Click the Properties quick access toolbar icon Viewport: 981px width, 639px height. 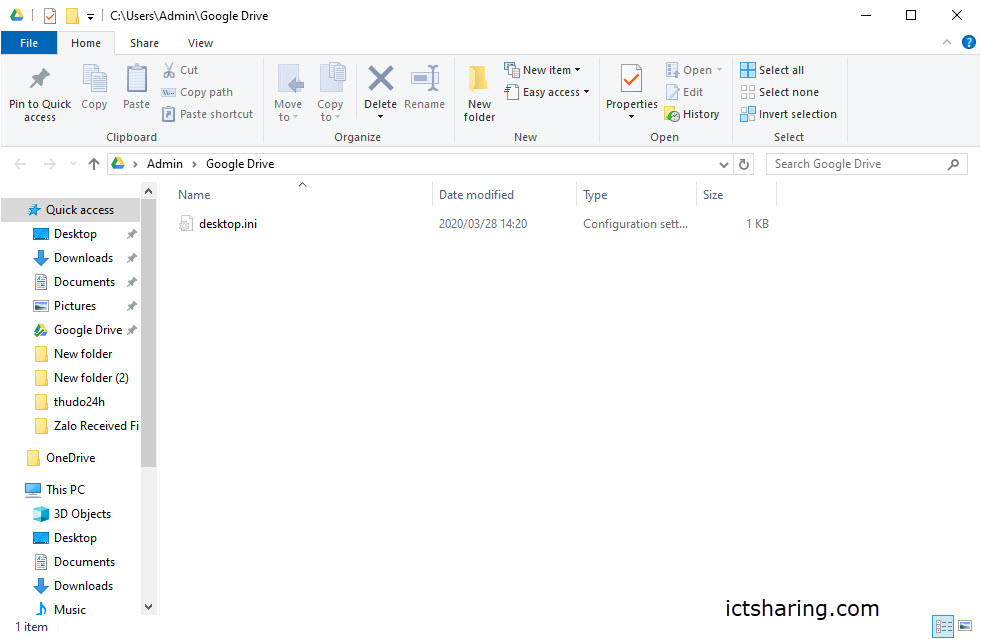(x=50, y=16)
